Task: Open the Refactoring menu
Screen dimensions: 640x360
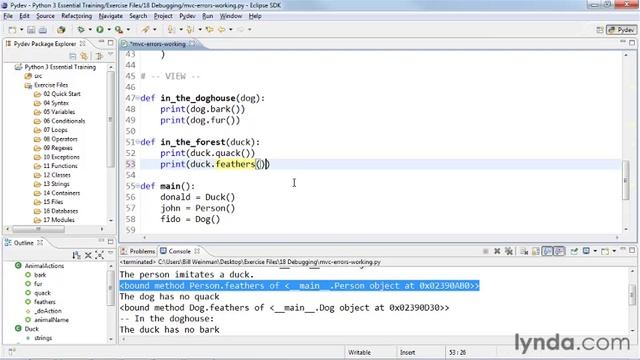Action: tap(77, 16)
